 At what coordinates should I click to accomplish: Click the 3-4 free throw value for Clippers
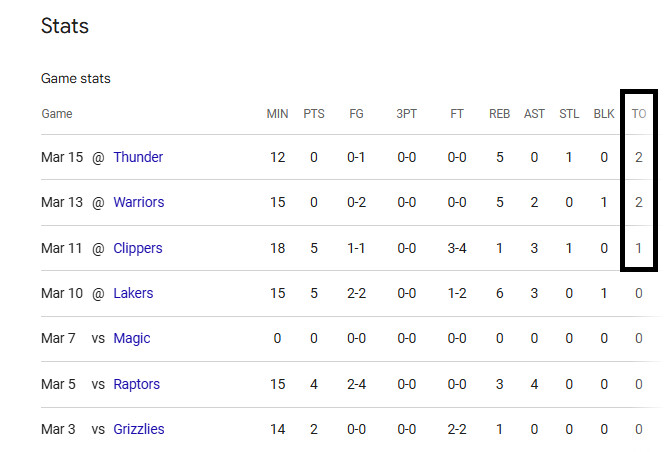[457, 248]
